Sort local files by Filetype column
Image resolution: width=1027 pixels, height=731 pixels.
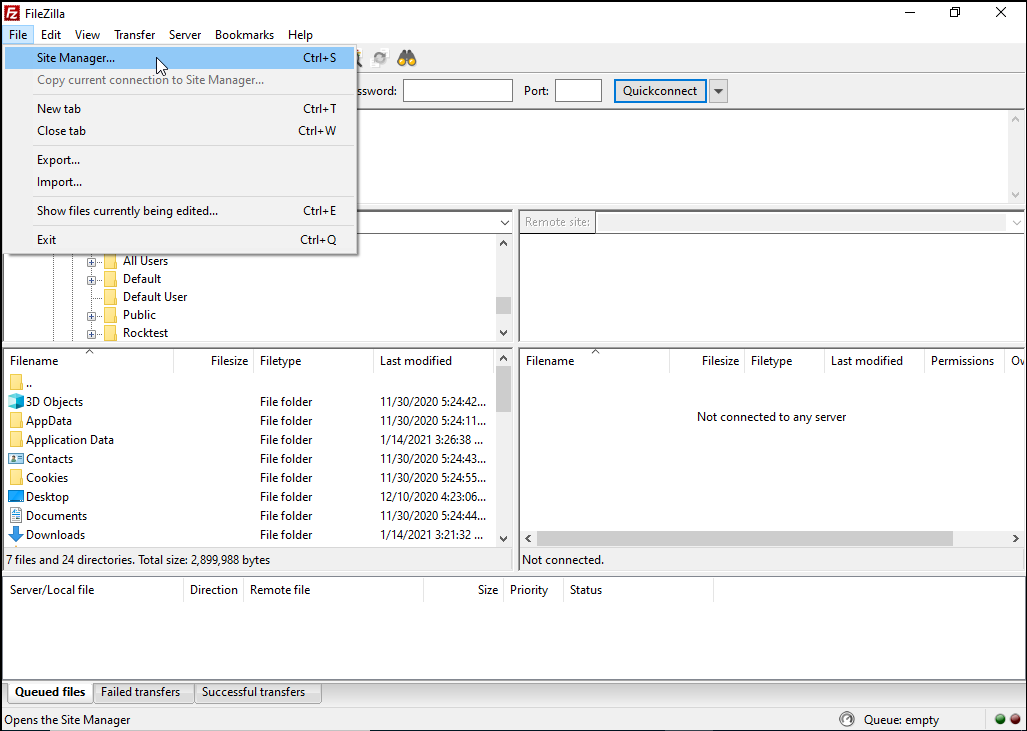314,361
